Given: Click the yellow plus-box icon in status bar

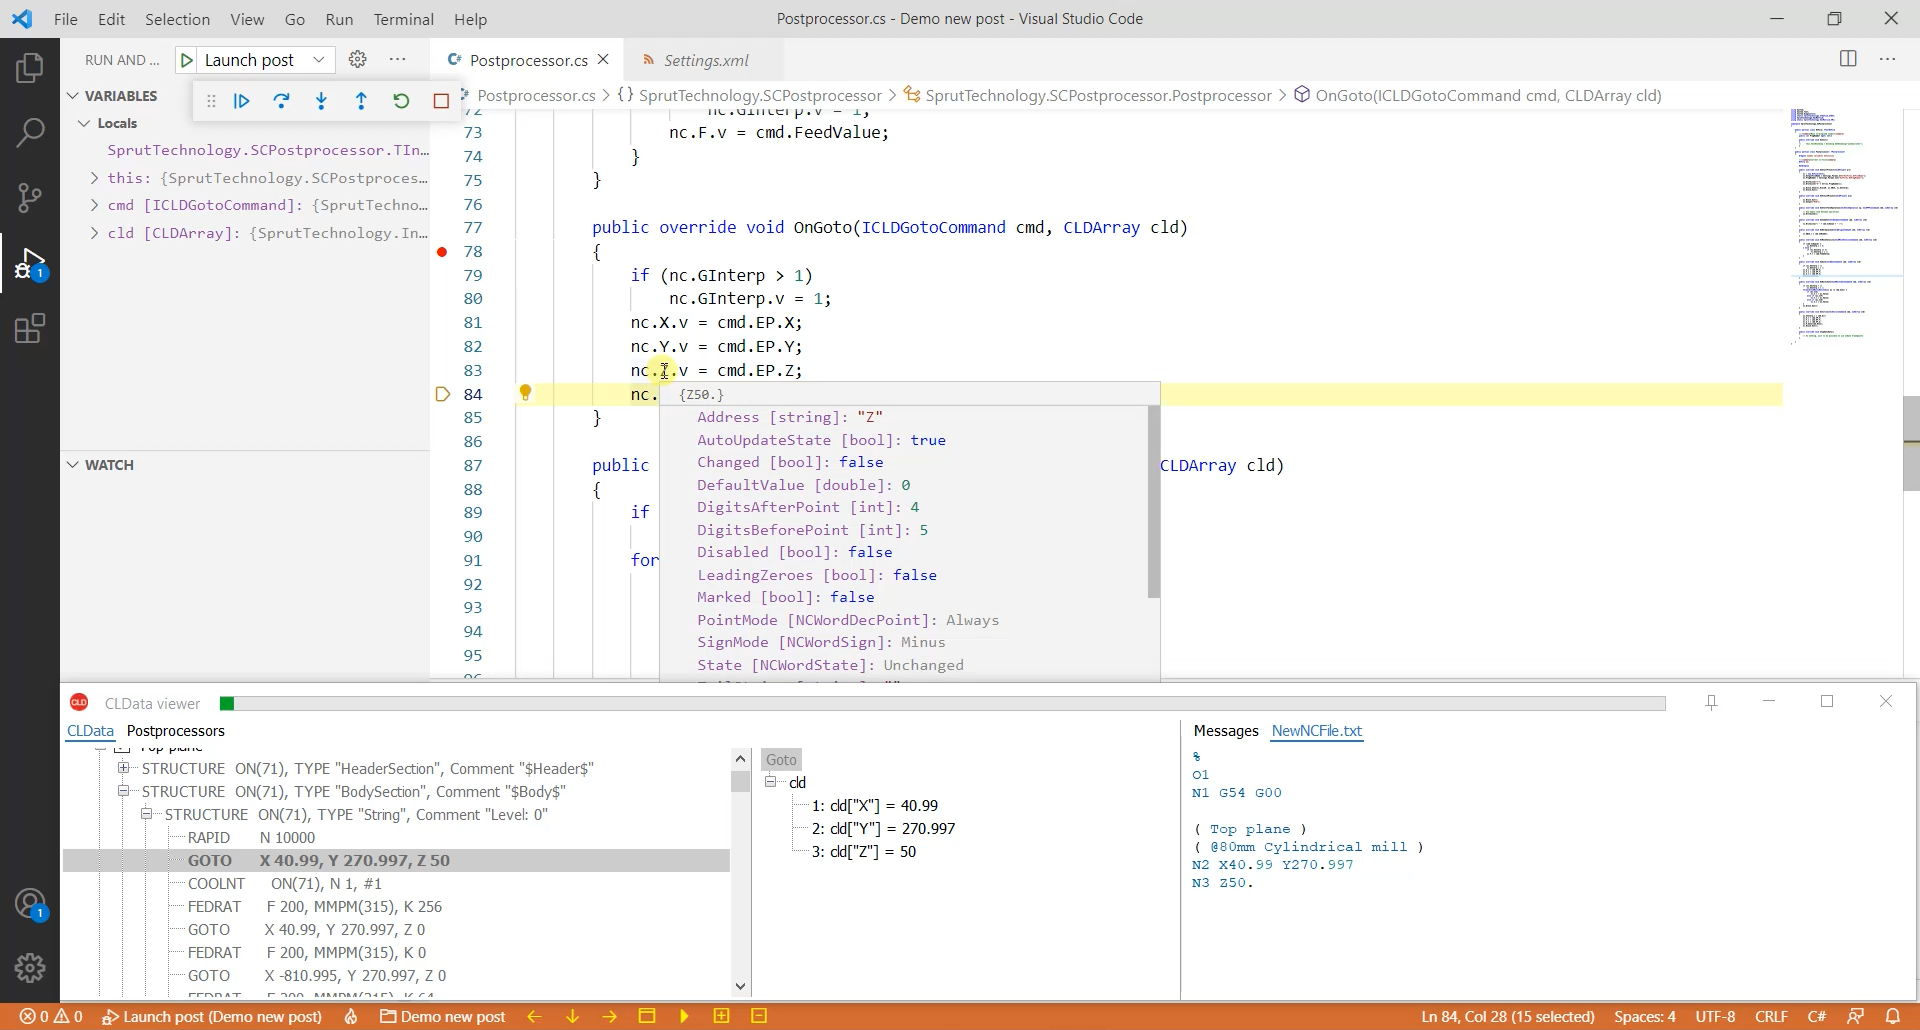Looking at the screenshot, I should (x=721, y=1016).
